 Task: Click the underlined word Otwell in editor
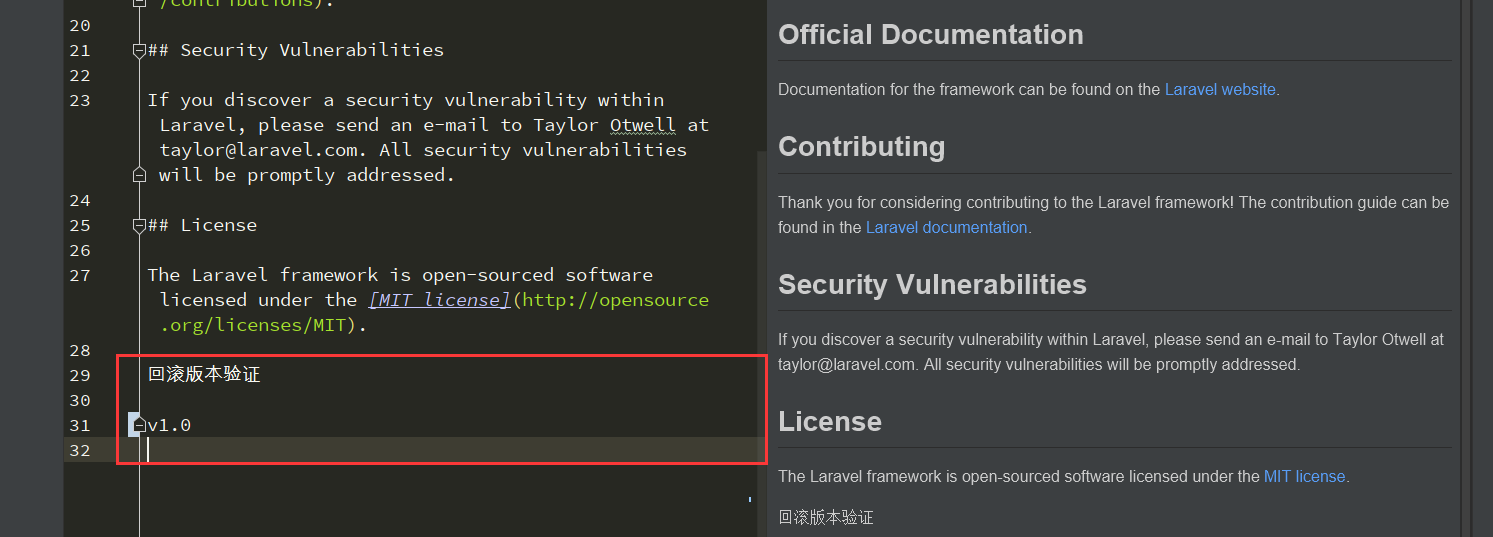coord(642,125)
